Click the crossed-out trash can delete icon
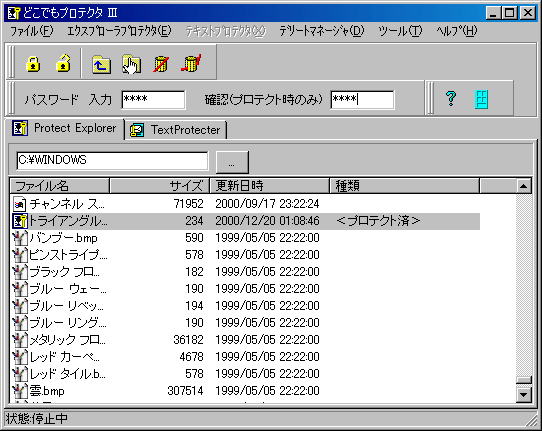 click(161, 64)
